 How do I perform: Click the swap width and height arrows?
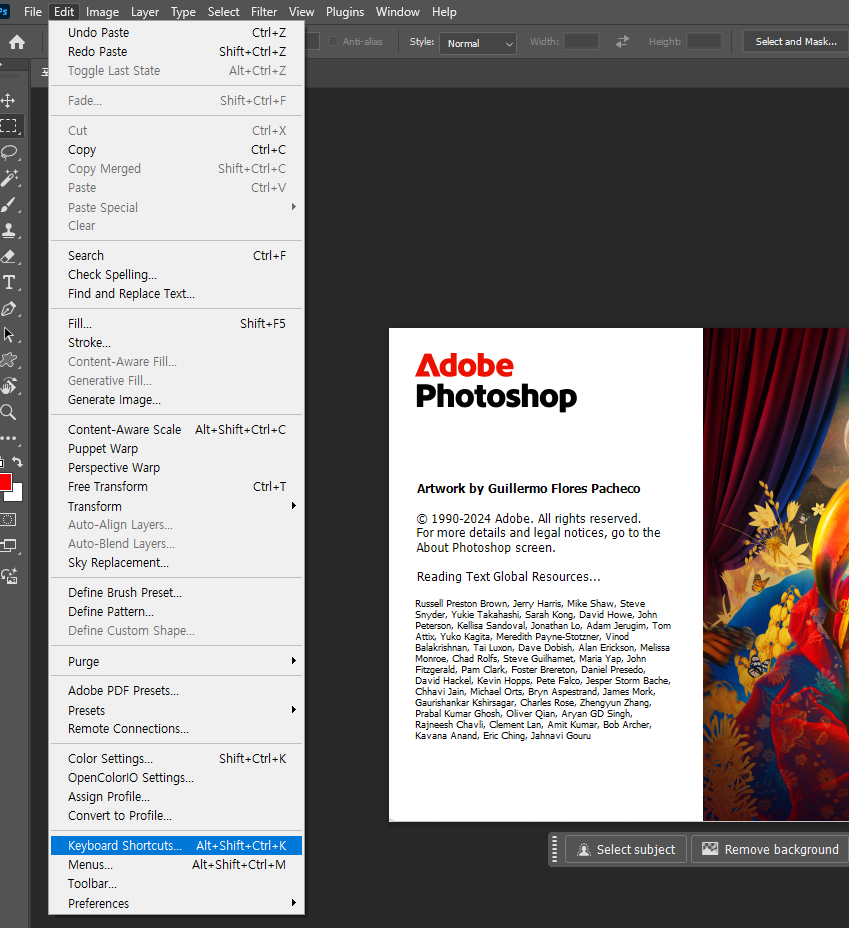[622, 42]
